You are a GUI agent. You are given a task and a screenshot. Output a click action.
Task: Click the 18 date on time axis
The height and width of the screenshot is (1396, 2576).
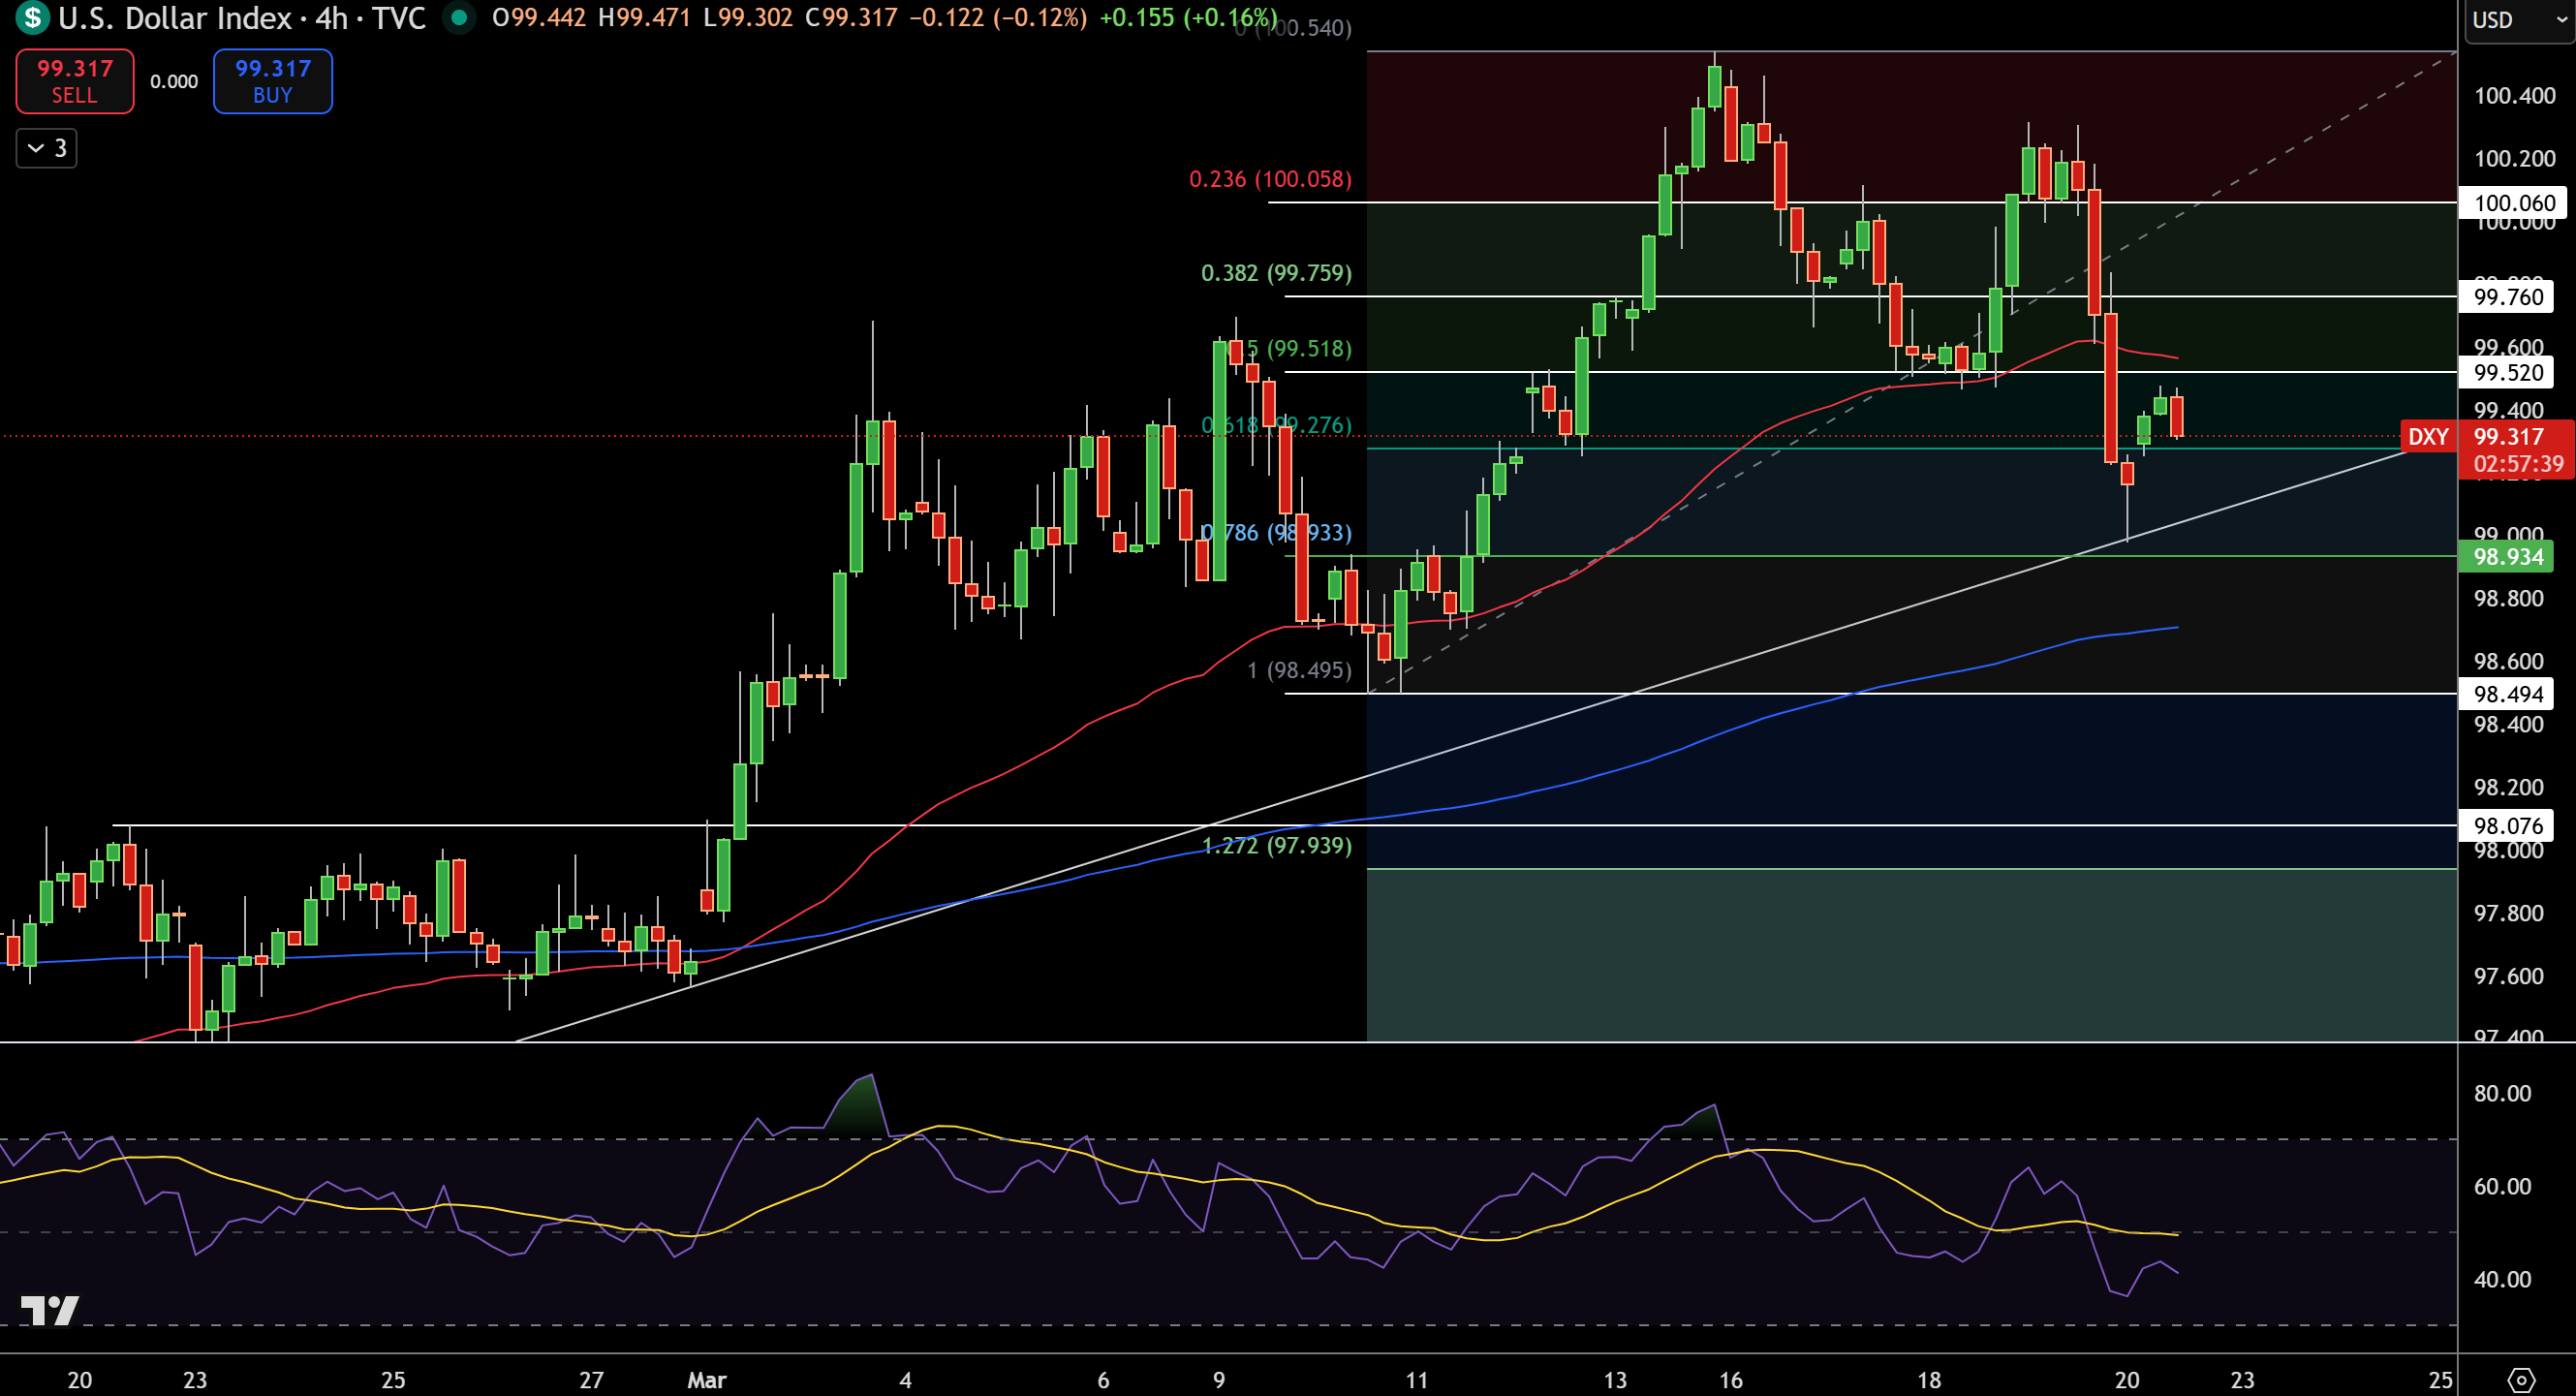[1928, 1380]
